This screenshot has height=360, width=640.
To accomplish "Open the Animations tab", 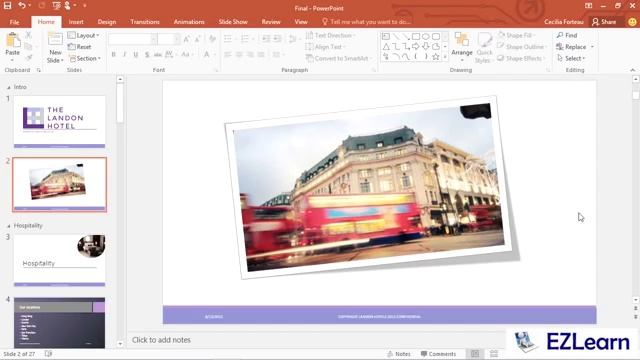I will (189, 22).
